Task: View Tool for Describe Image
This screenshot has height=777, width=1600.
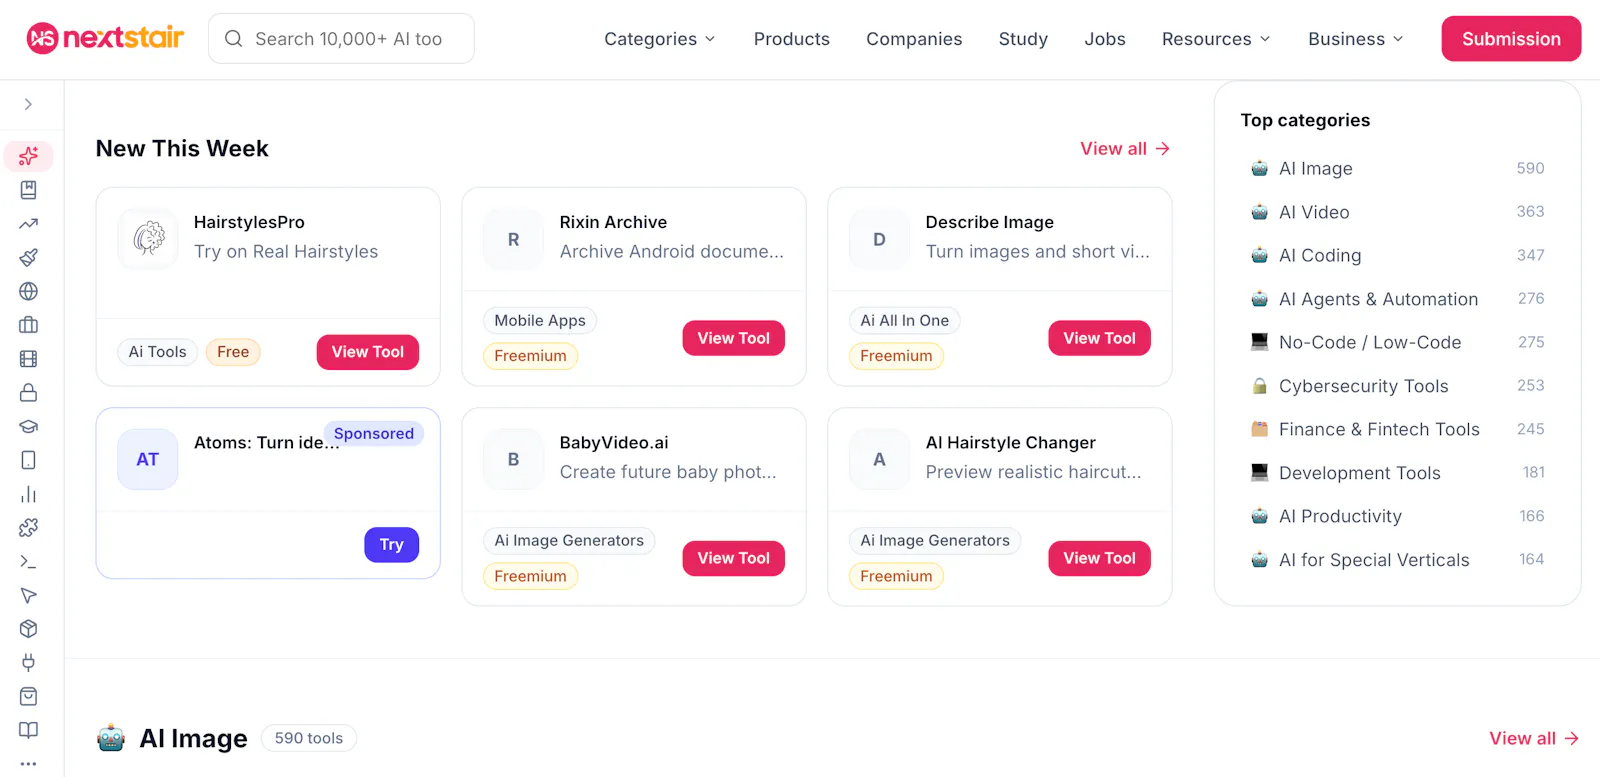Action: (1100, 338)
